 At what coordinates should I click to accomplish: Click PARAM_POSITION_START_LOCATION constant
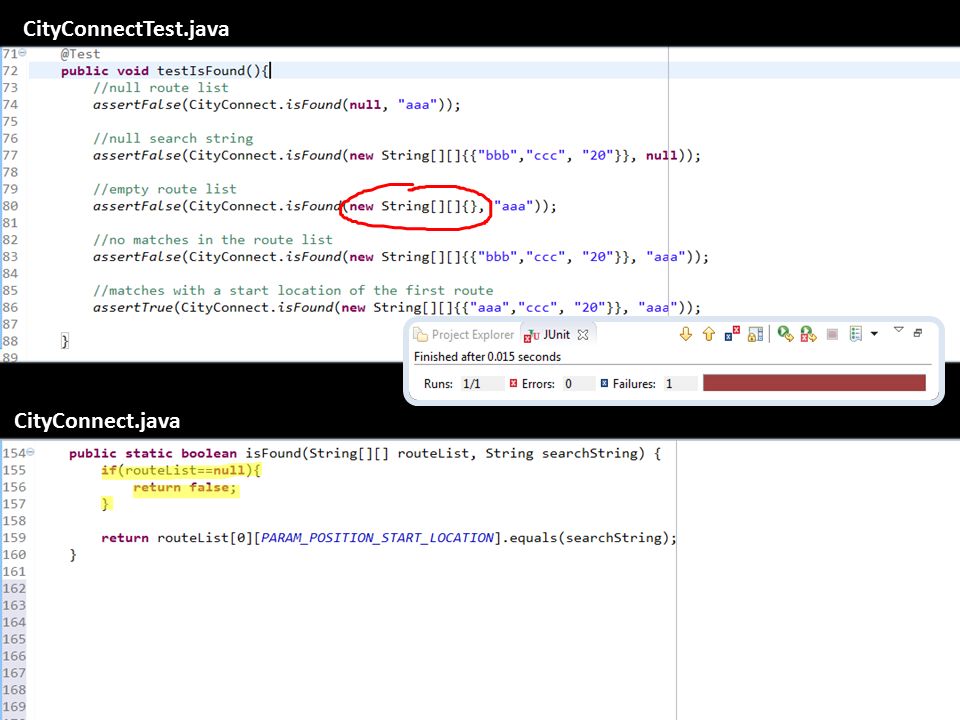pyautogui.click(x=377, y=538)
